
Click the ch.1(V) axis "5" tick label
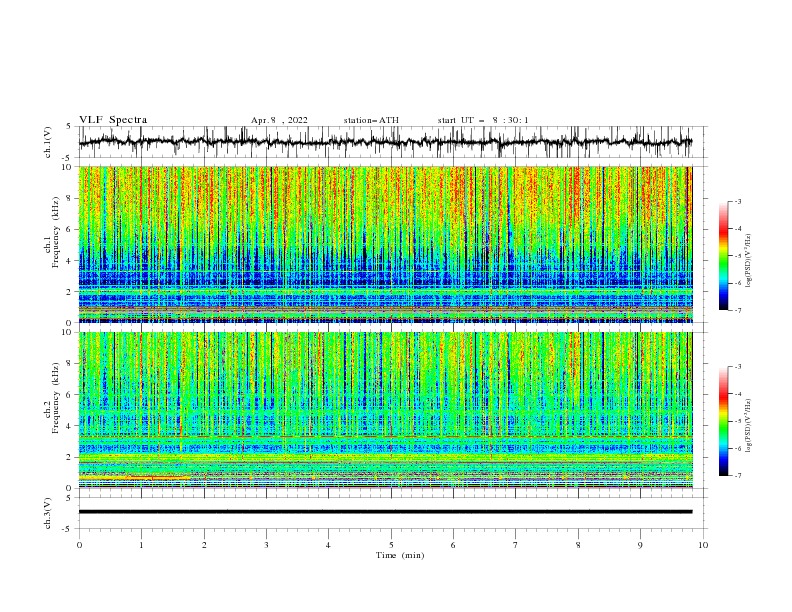69,127
